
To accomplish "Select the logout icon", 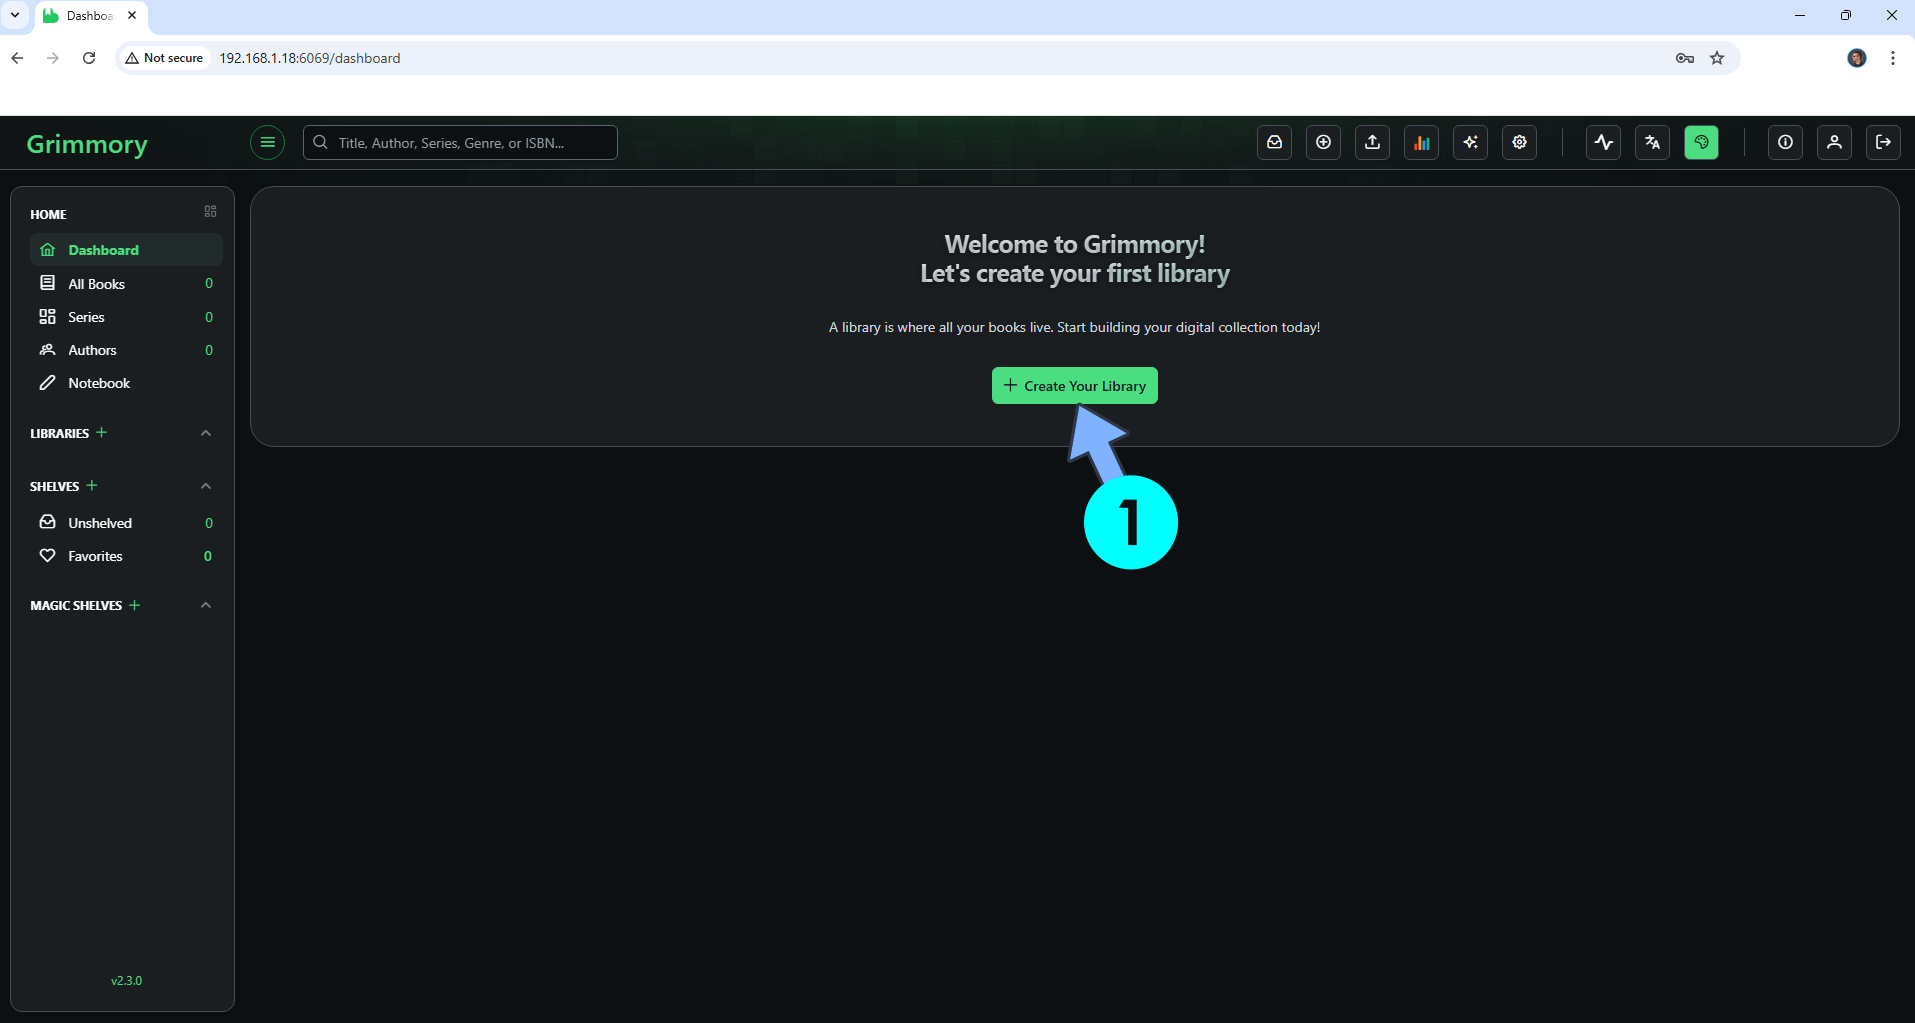I will coord(1883,142).
